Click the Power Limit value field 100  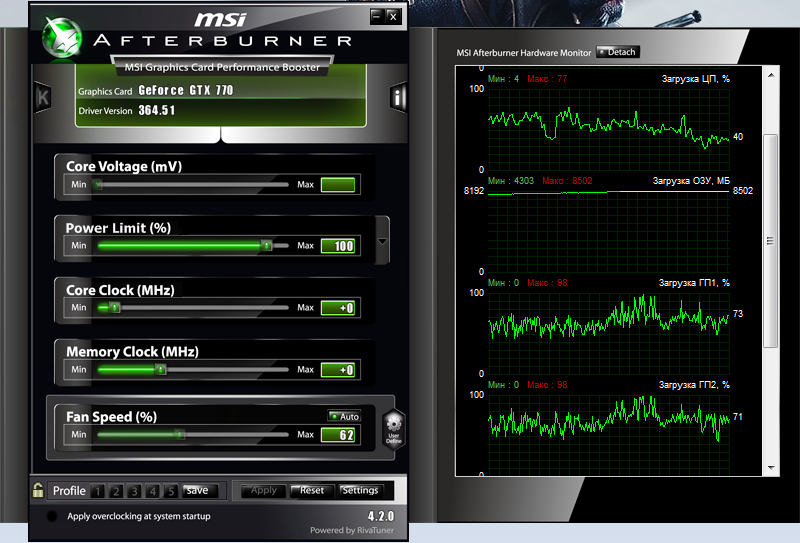[x=338, y=246]
